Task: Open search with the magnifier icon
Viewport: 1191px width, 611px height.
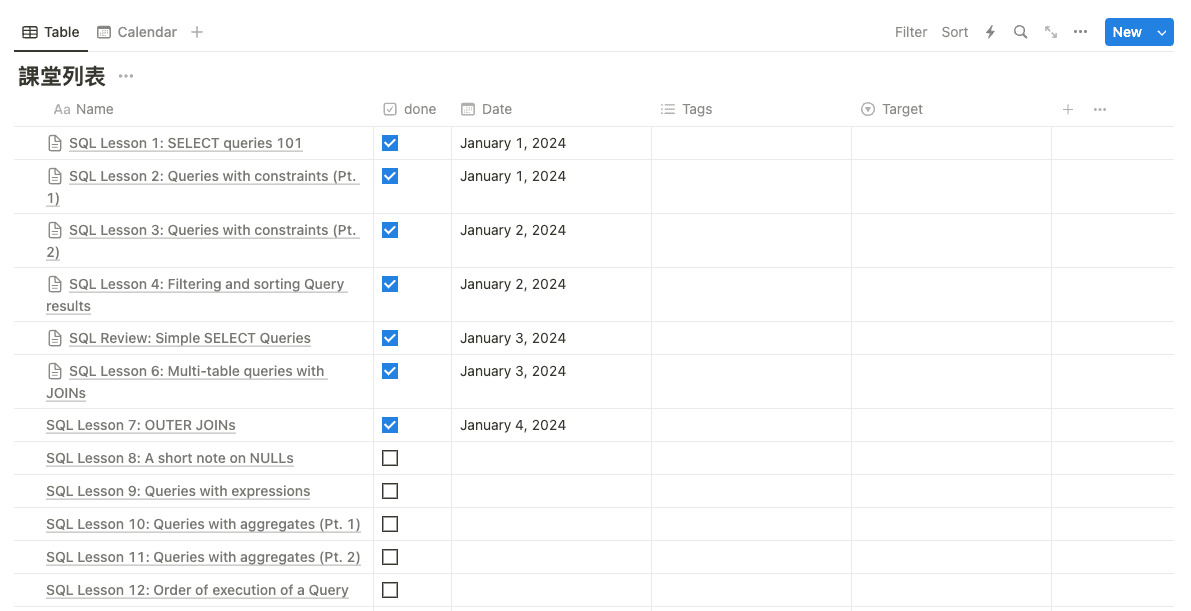Action: (1020, 32)
